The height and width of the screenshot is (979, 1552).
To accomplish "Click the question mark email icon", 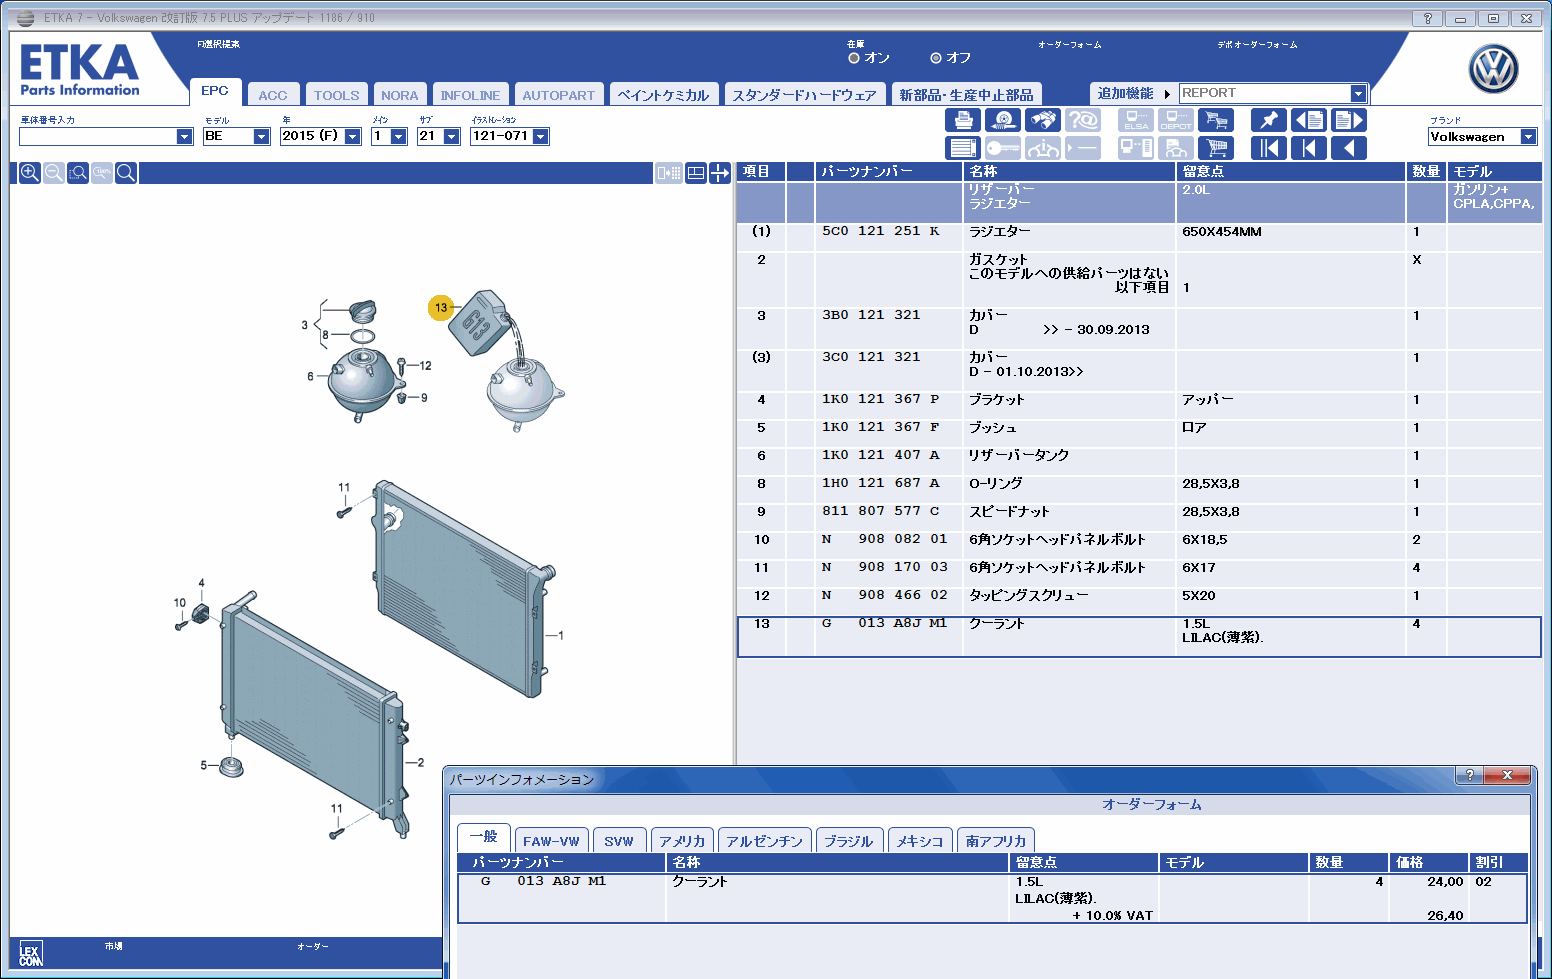I will 1083,120.
